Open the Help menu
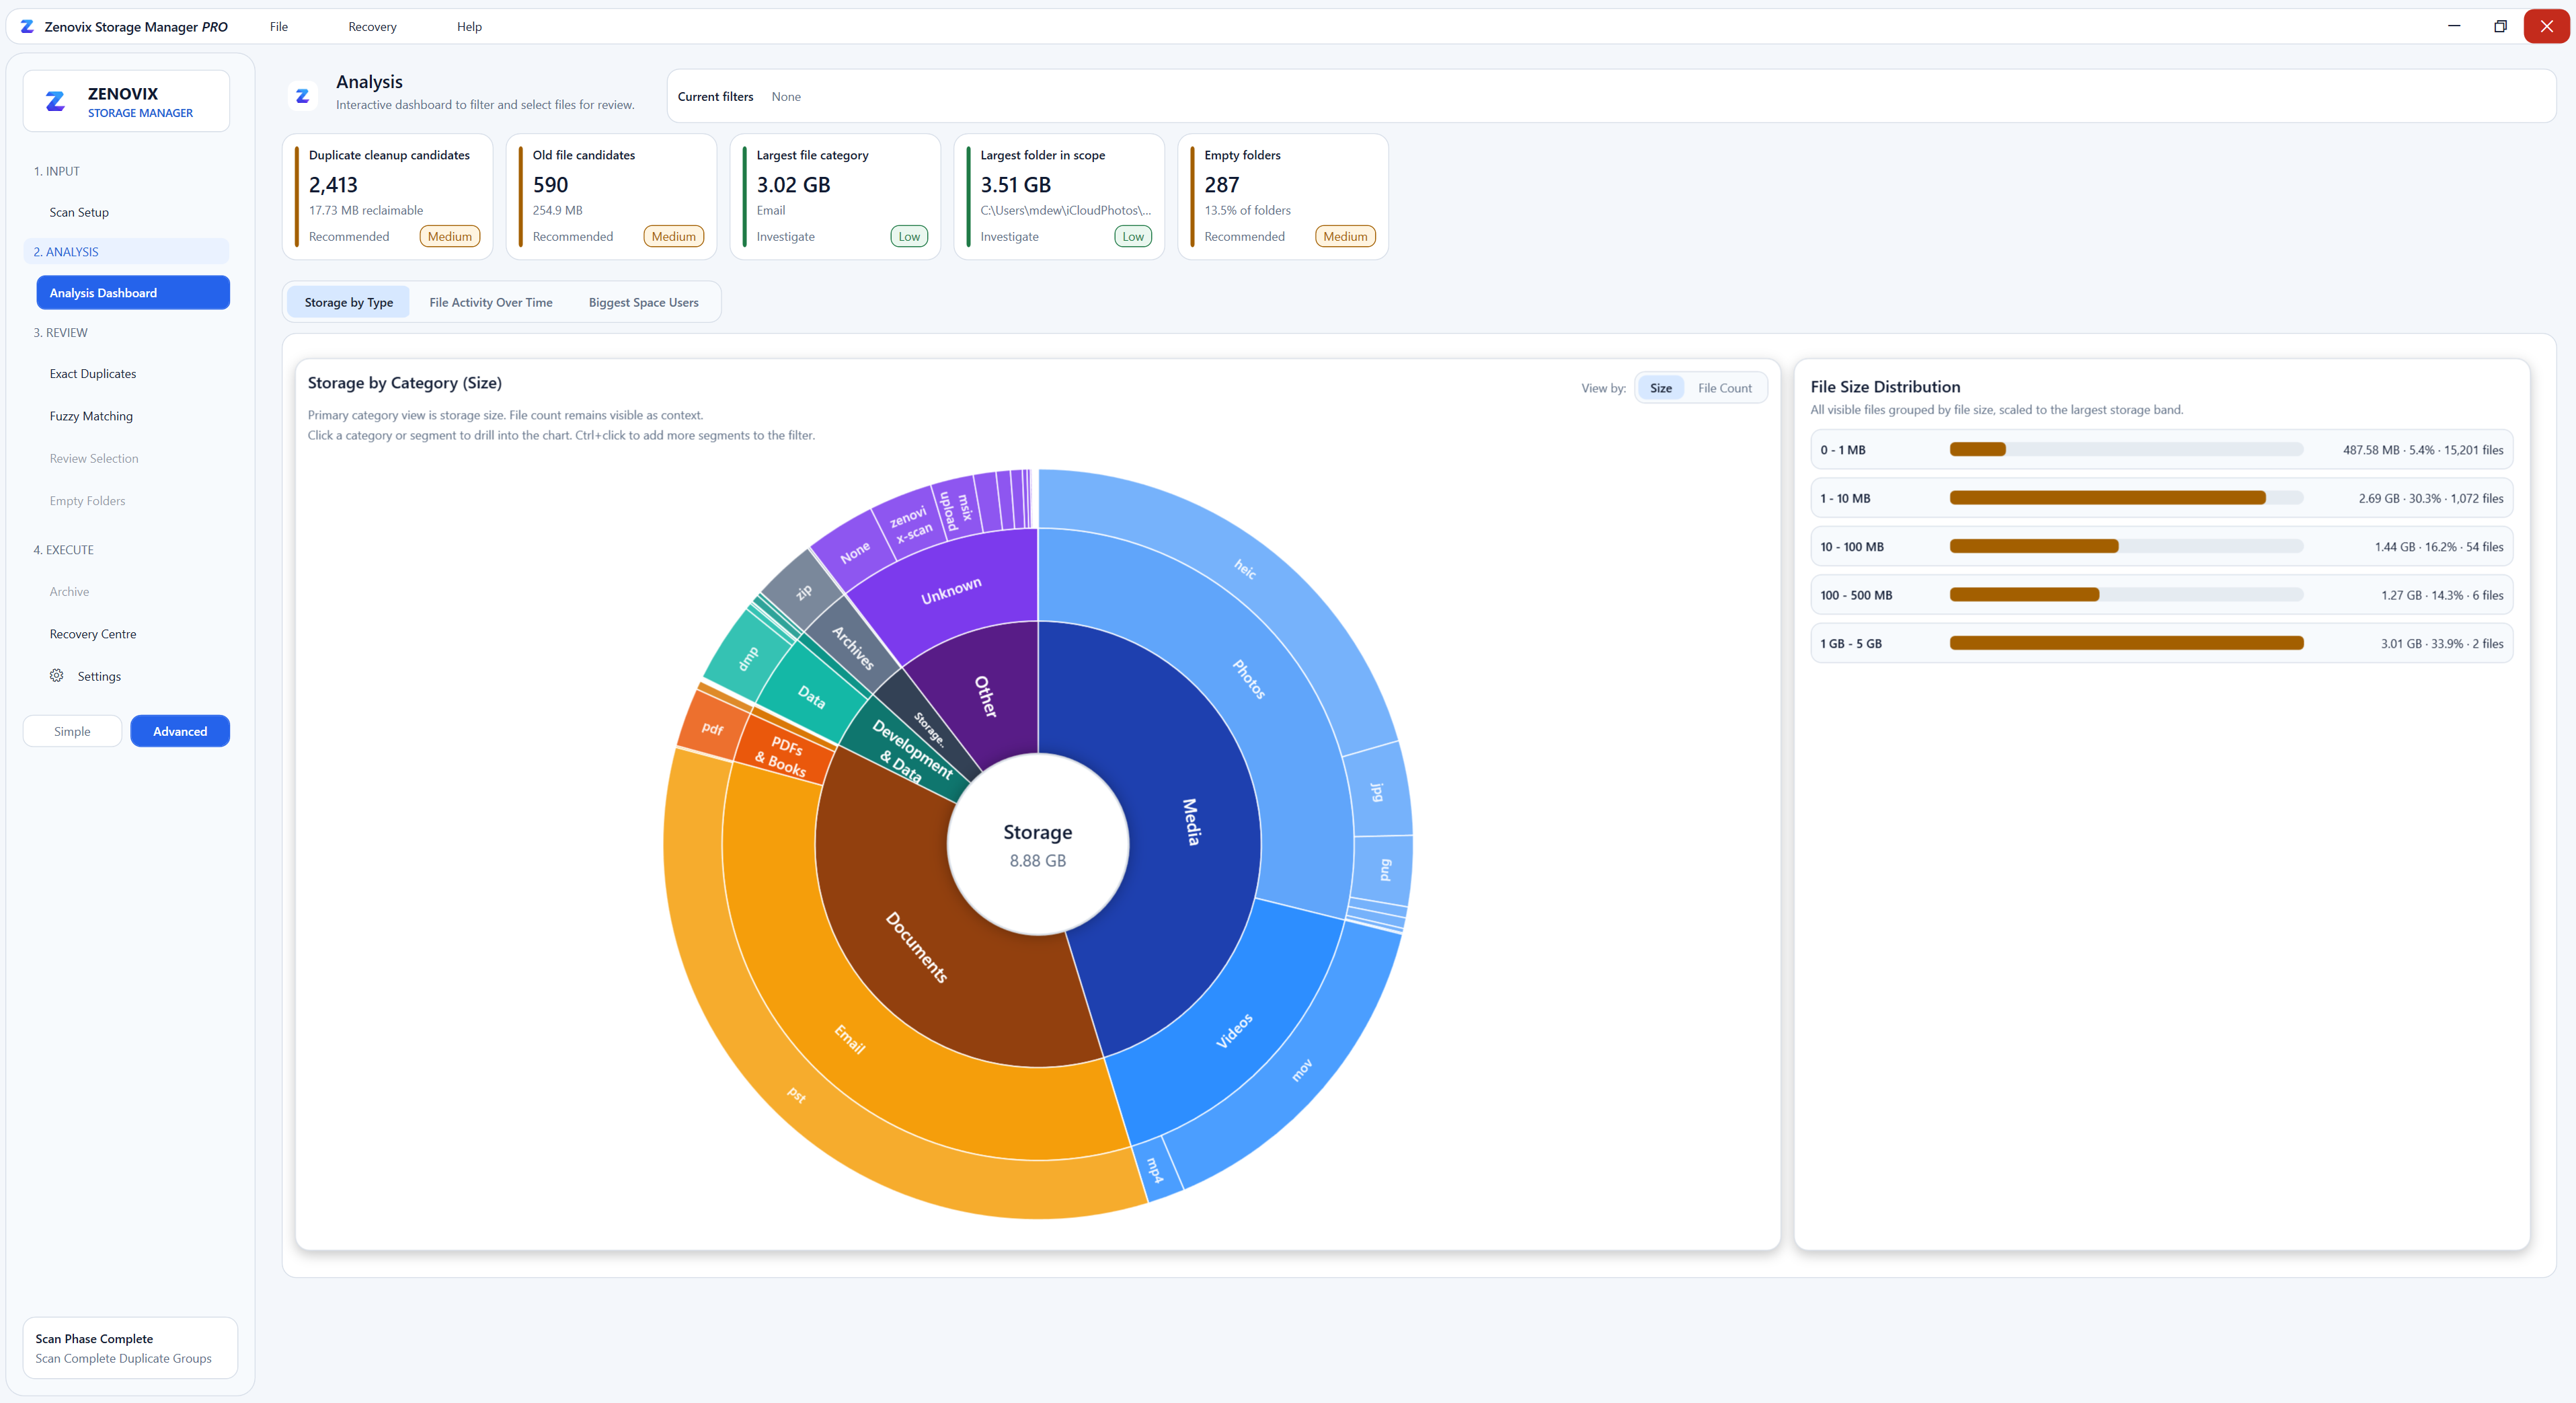Screen dimensions: 2576x1403 pos(469,27)
